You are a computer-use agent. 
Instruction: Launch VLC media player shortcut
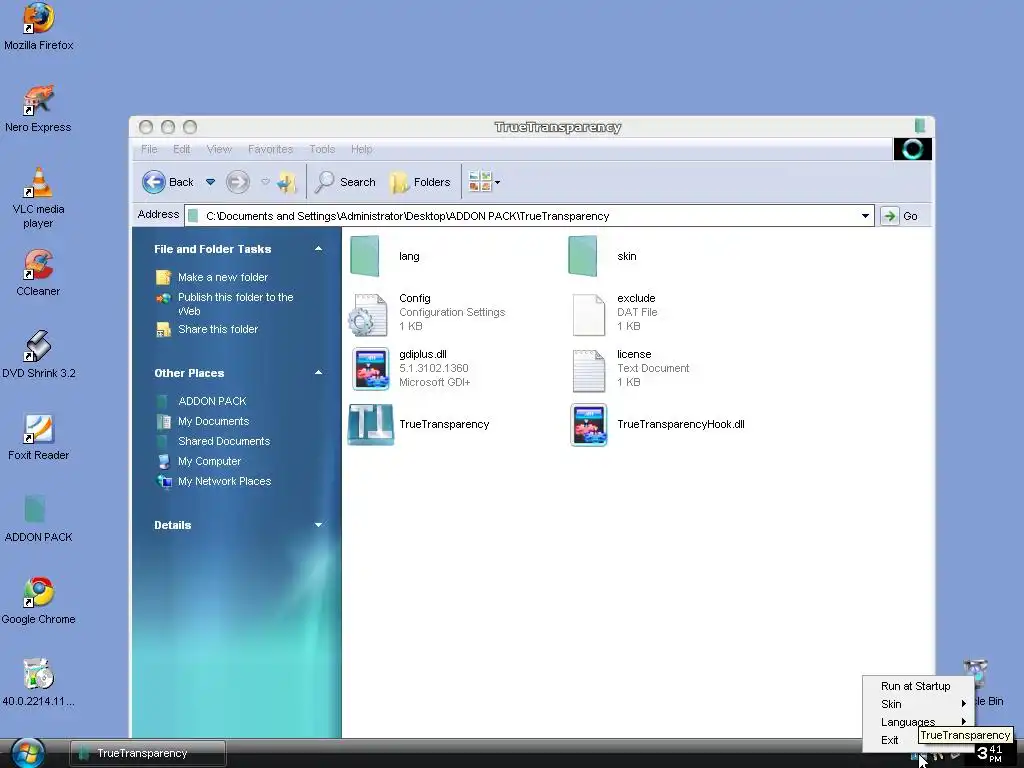38,197
